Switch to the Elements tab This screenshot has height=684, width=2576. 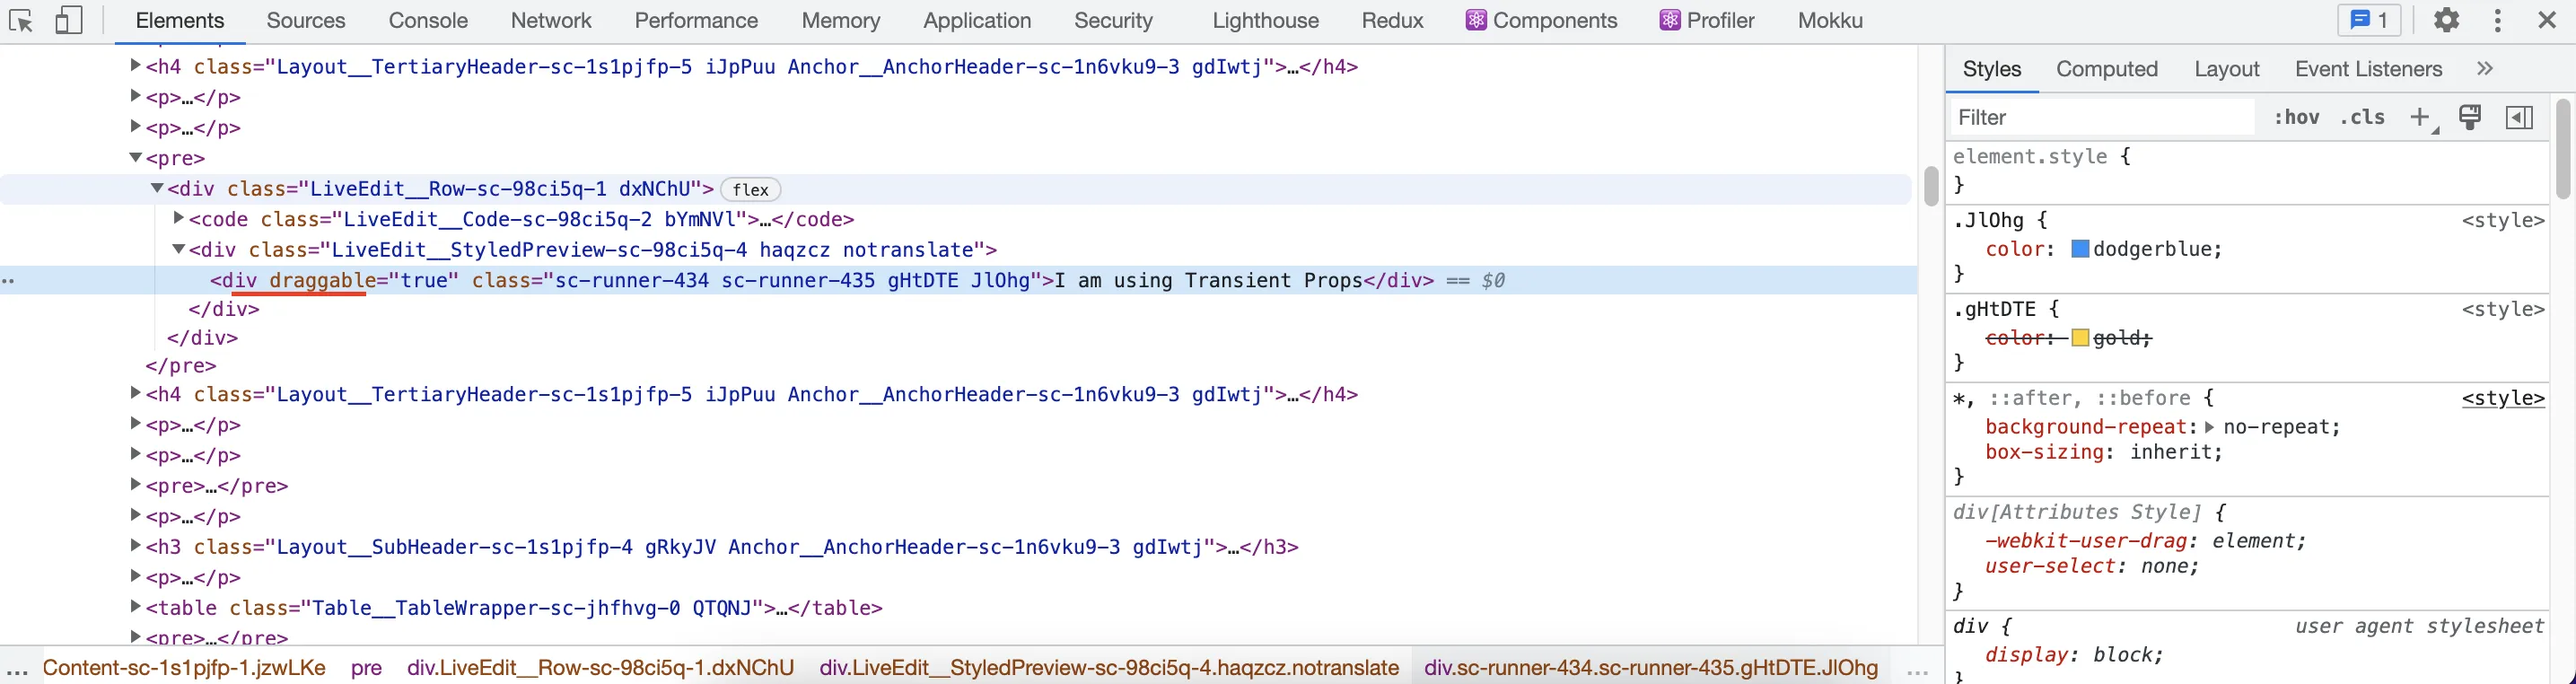tap(180, 21)
